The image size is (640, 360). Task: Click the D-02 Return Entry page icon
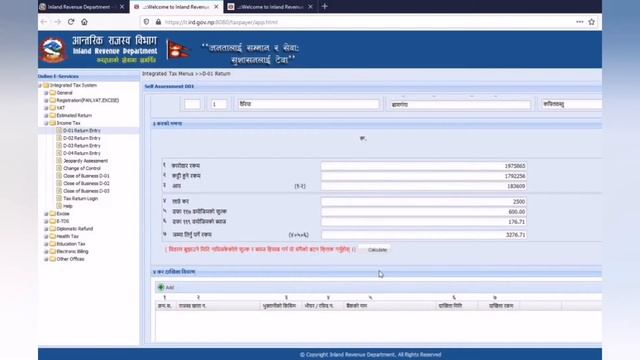(59, 138)
